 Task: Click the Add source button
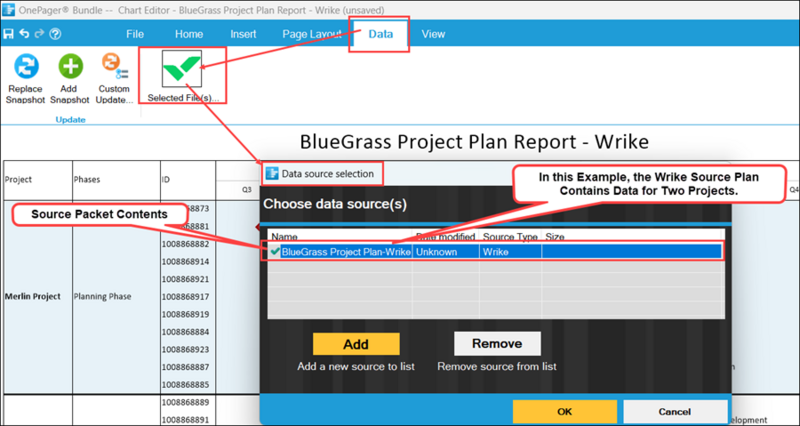point(356,344)
